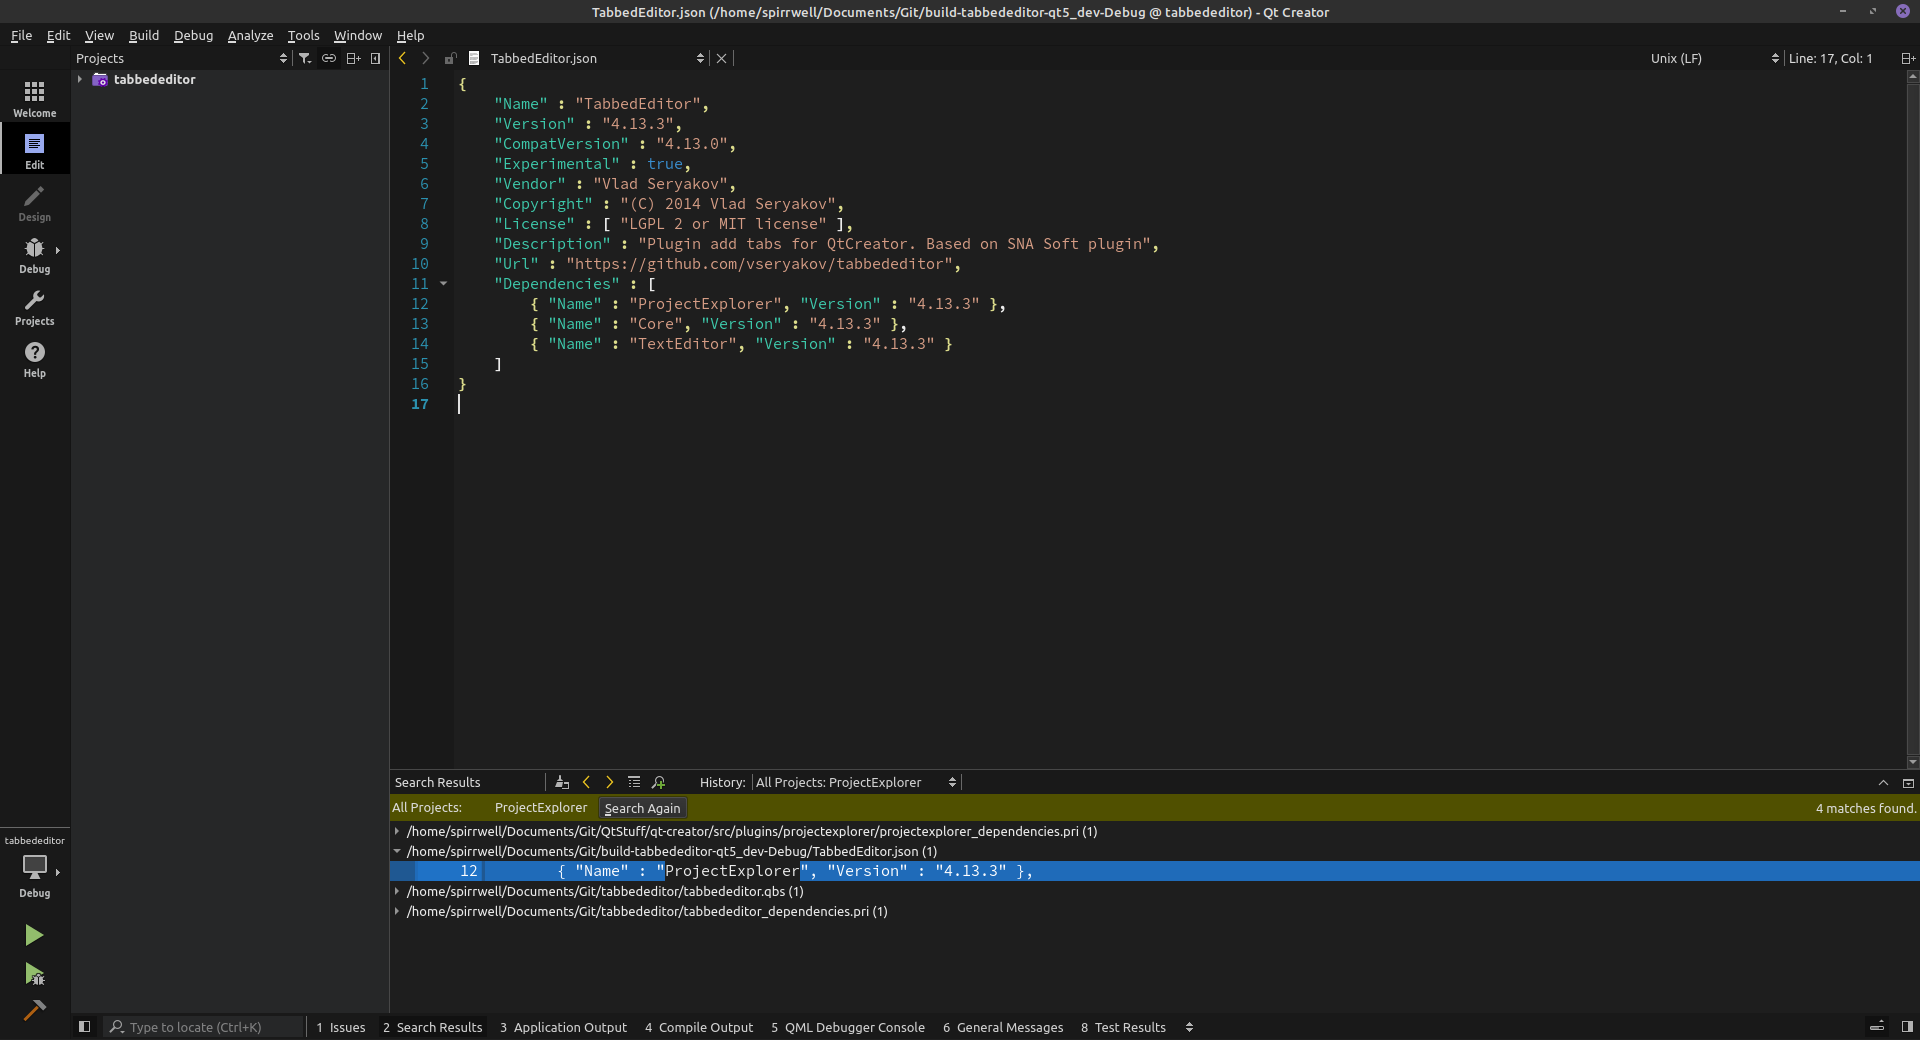Toggle the left sidebar visibility
This screenshot has width=1920, height=1040.
click(x=85, y=1026)
